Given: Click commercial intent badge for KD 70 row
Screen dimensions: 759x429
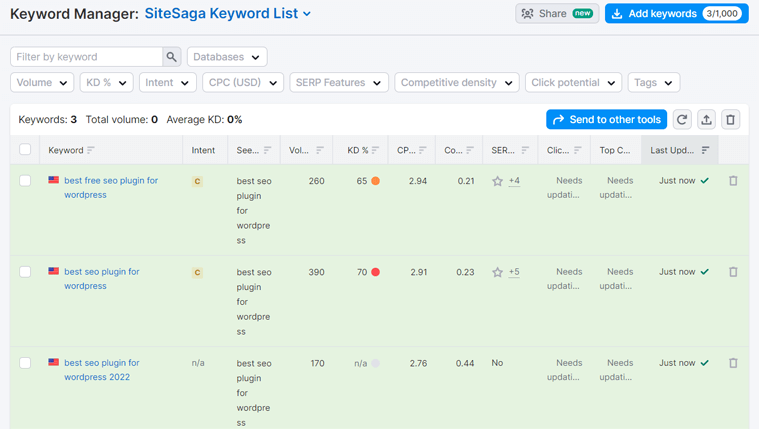Looking at the screenshot, I should pos(197,273).
